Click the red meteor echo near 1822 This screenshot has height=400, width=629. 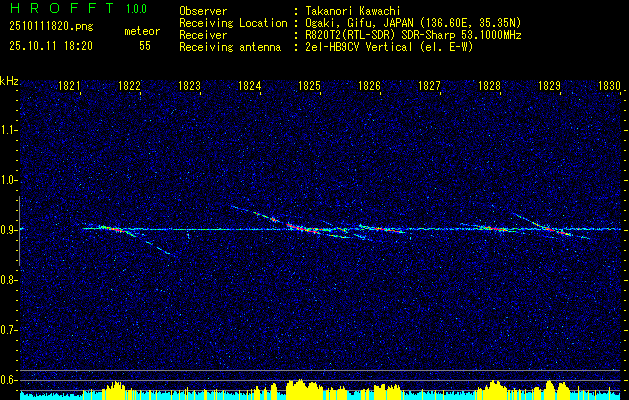point(117,230)
